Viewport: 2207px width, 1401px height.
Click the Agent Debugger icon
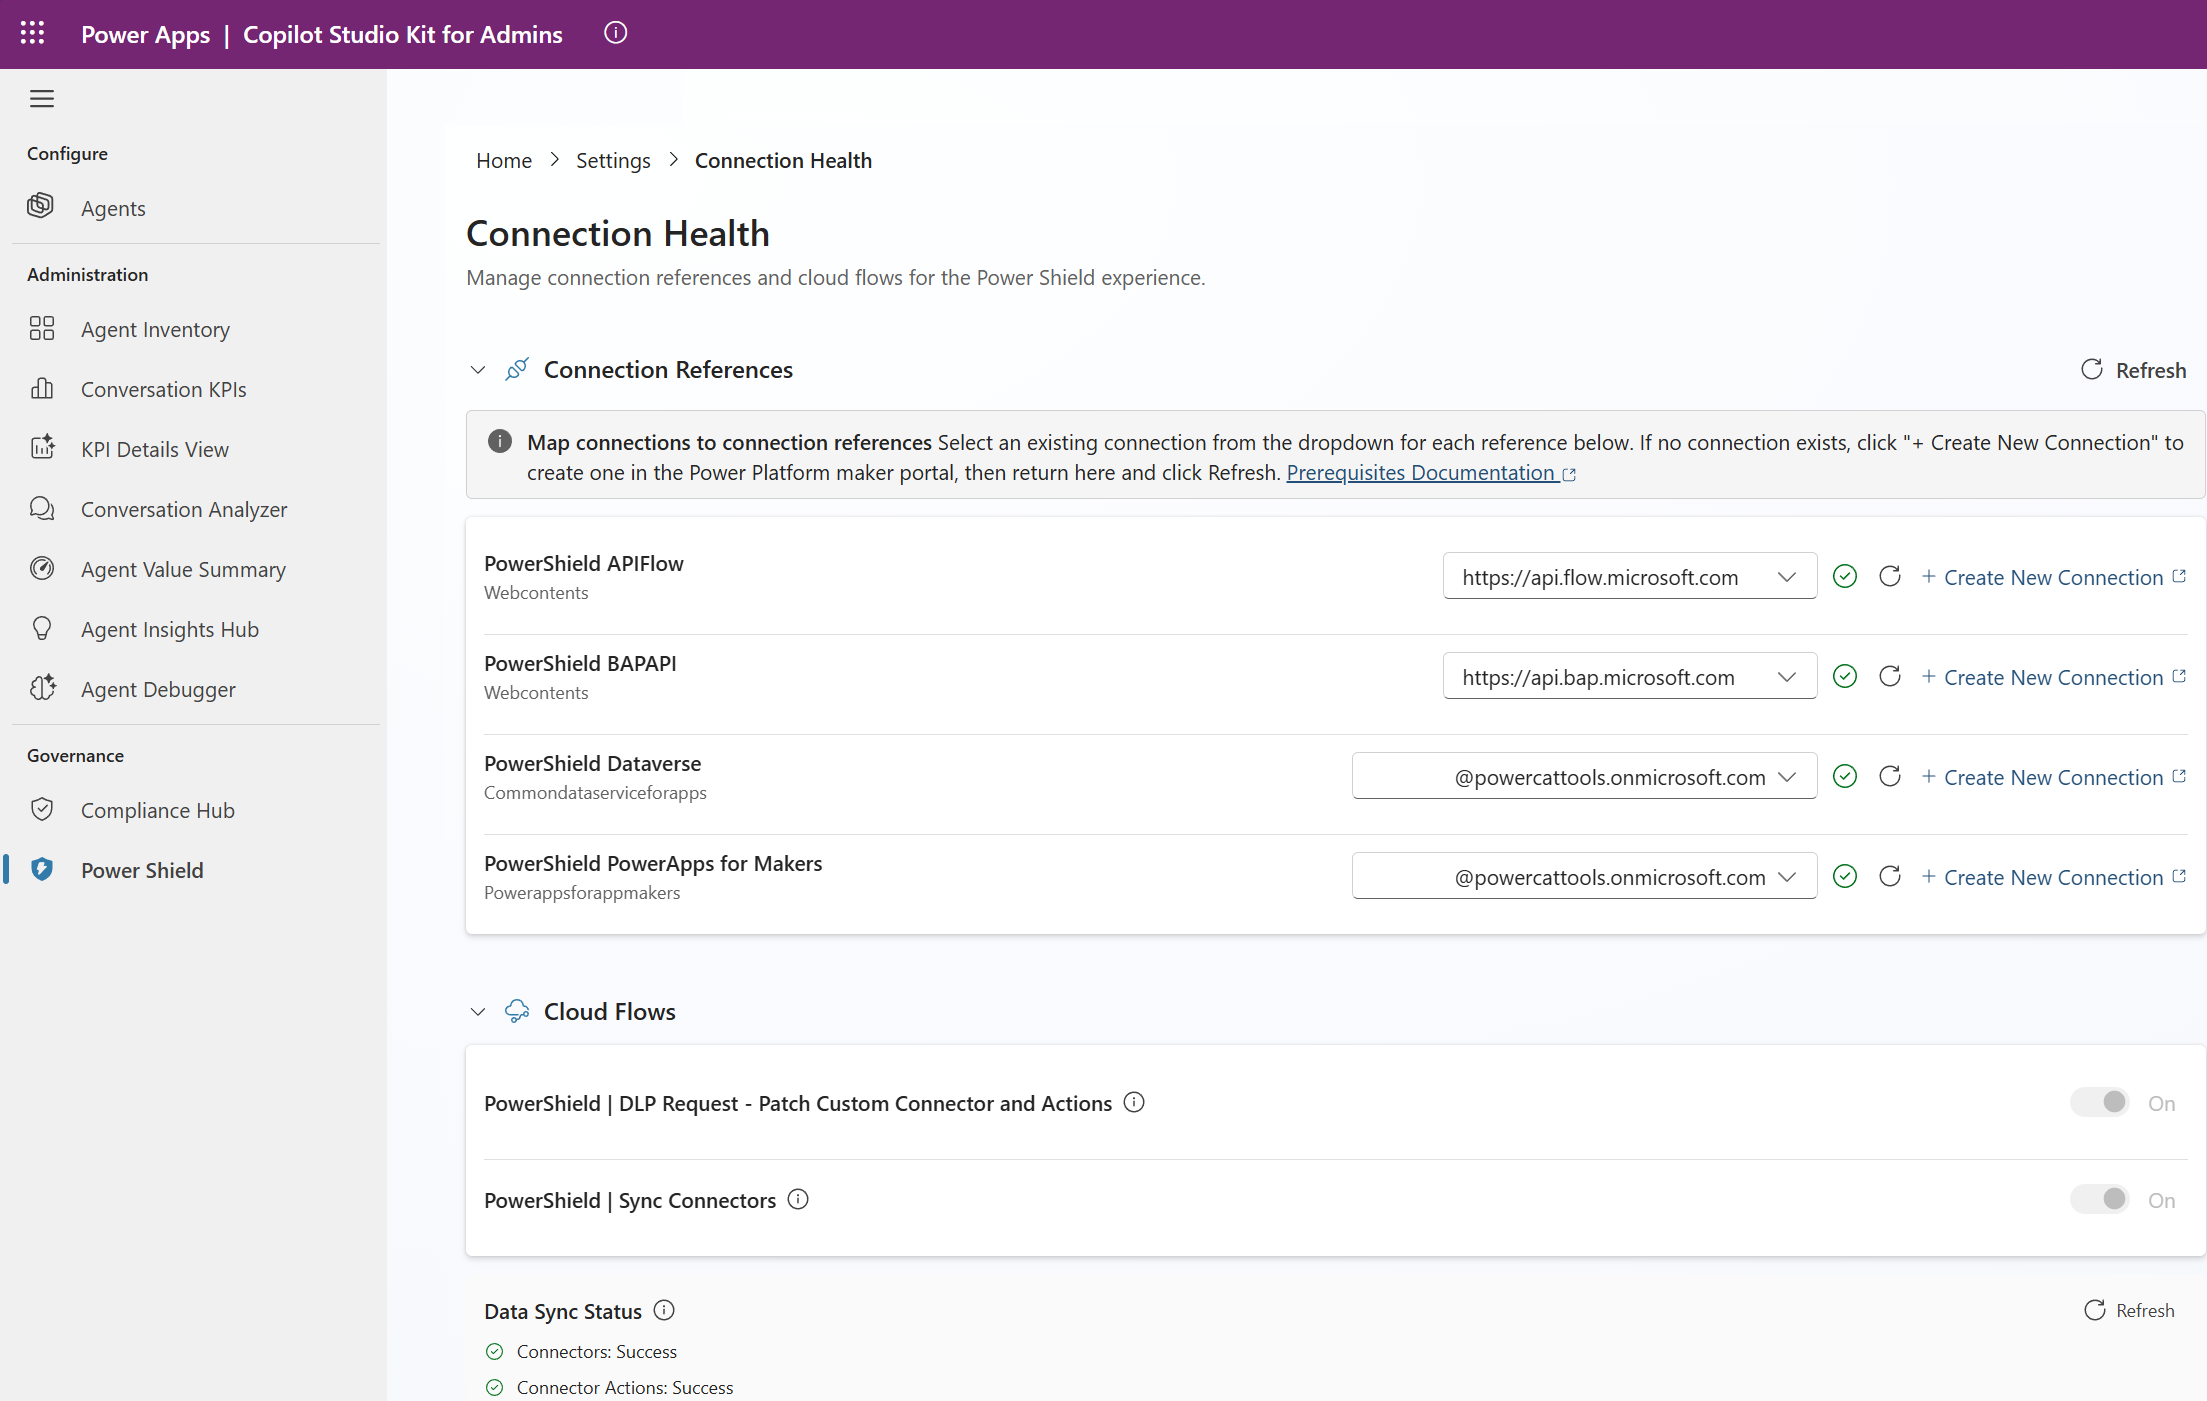pyautogui.click(x=42, y=689)
